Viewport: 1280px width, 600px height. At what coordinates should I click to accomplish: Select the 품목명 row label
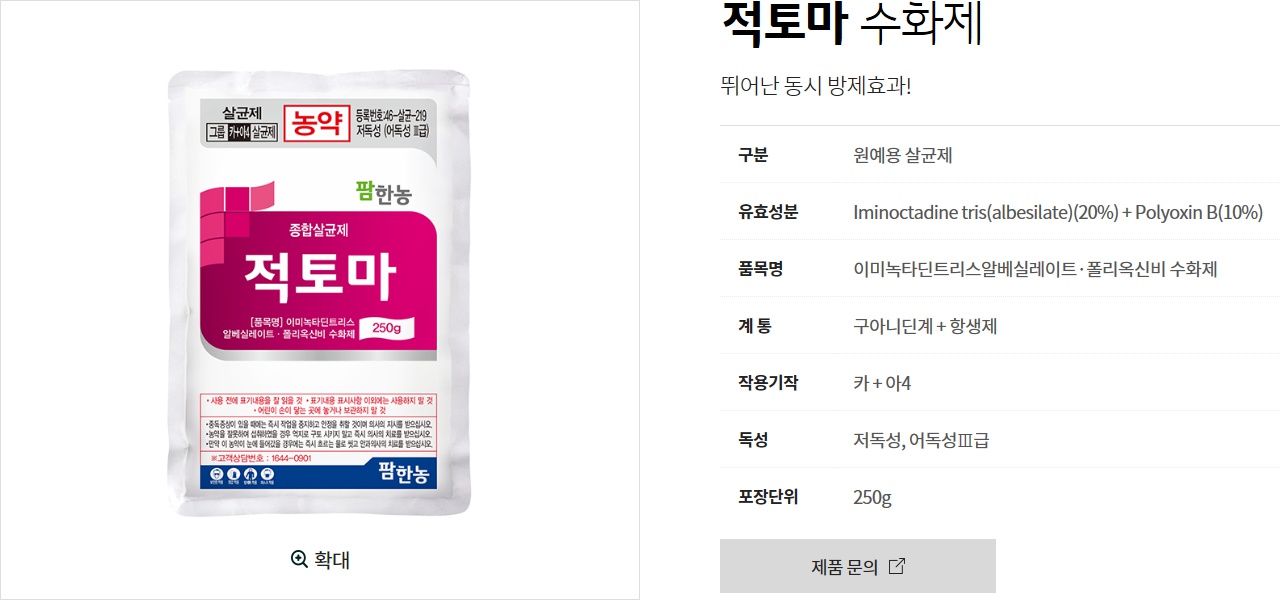tap(760, 269)
